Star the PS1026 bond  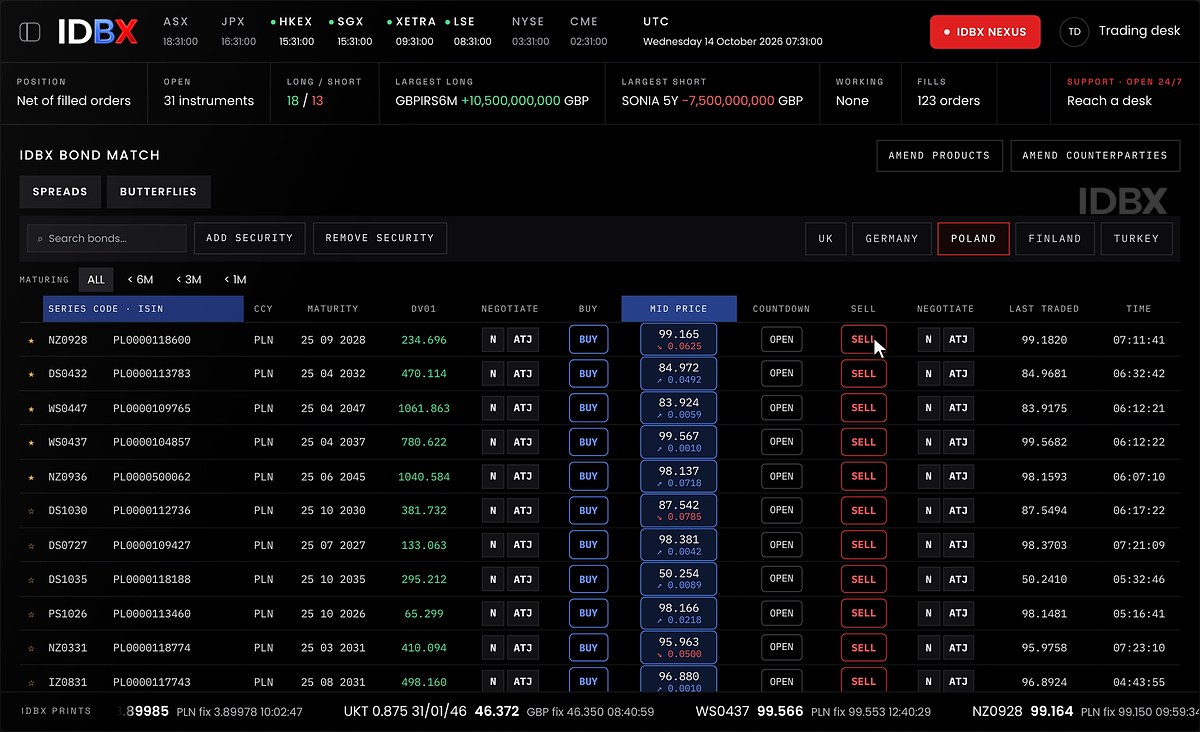pos(31,614)
